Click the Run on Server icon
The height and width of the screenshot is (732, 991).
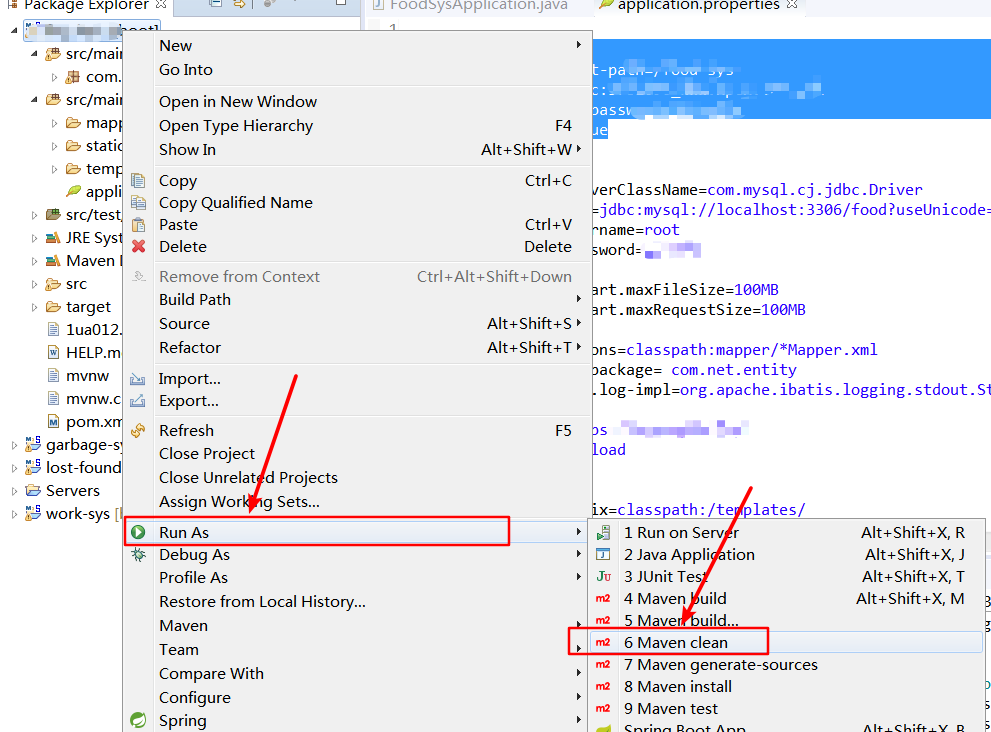(604, 533)
